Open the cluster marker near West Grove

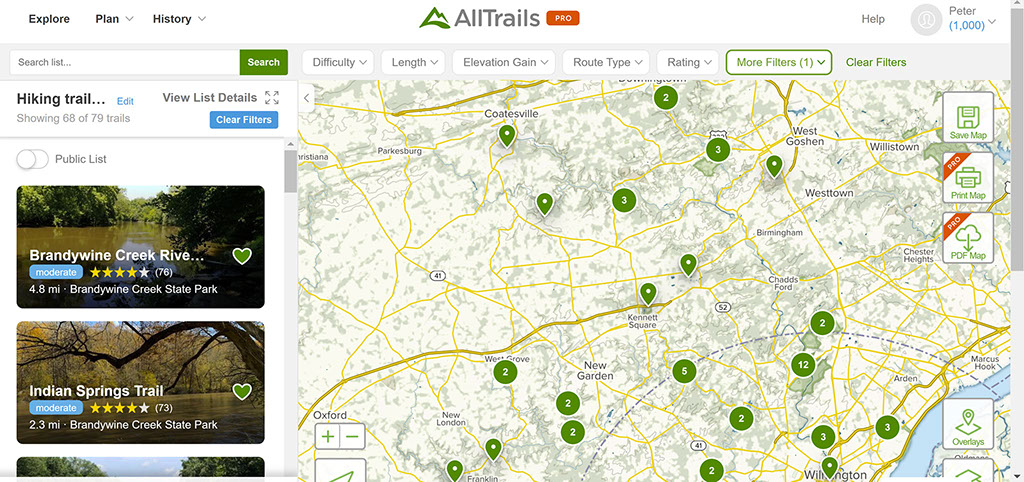coord(505,372)
